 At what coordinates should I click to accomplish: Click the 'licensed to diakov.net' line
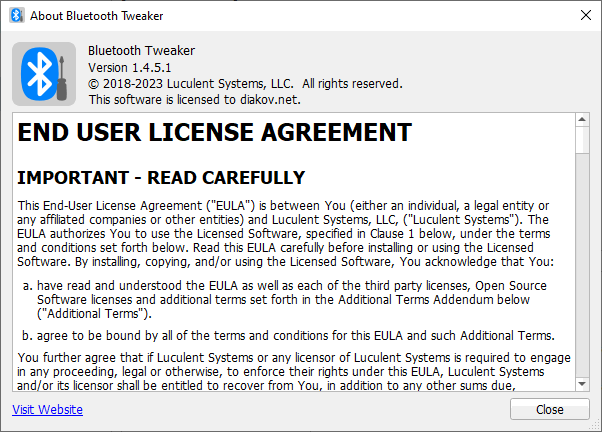click(194, 100)
